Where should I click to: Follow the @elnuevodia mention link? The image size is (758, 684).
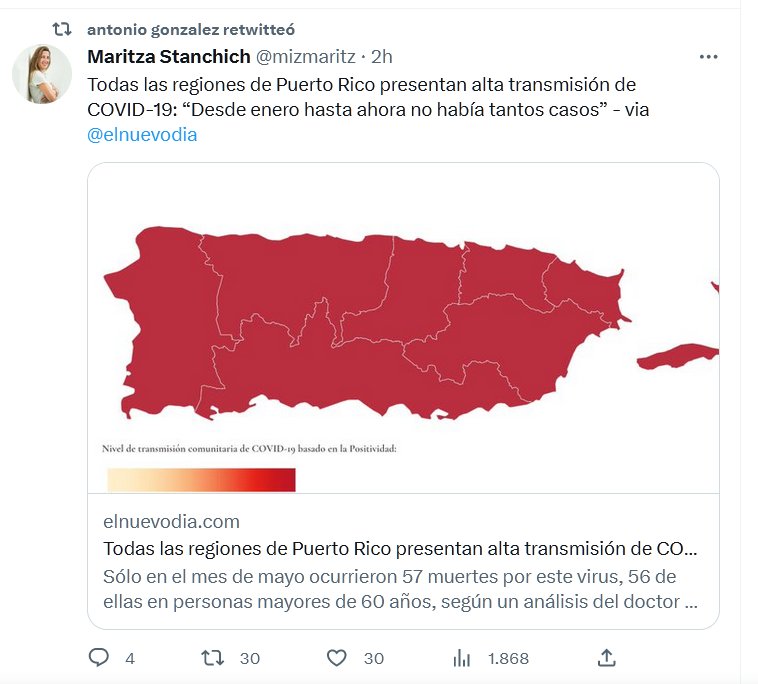[x=142, y=135]
